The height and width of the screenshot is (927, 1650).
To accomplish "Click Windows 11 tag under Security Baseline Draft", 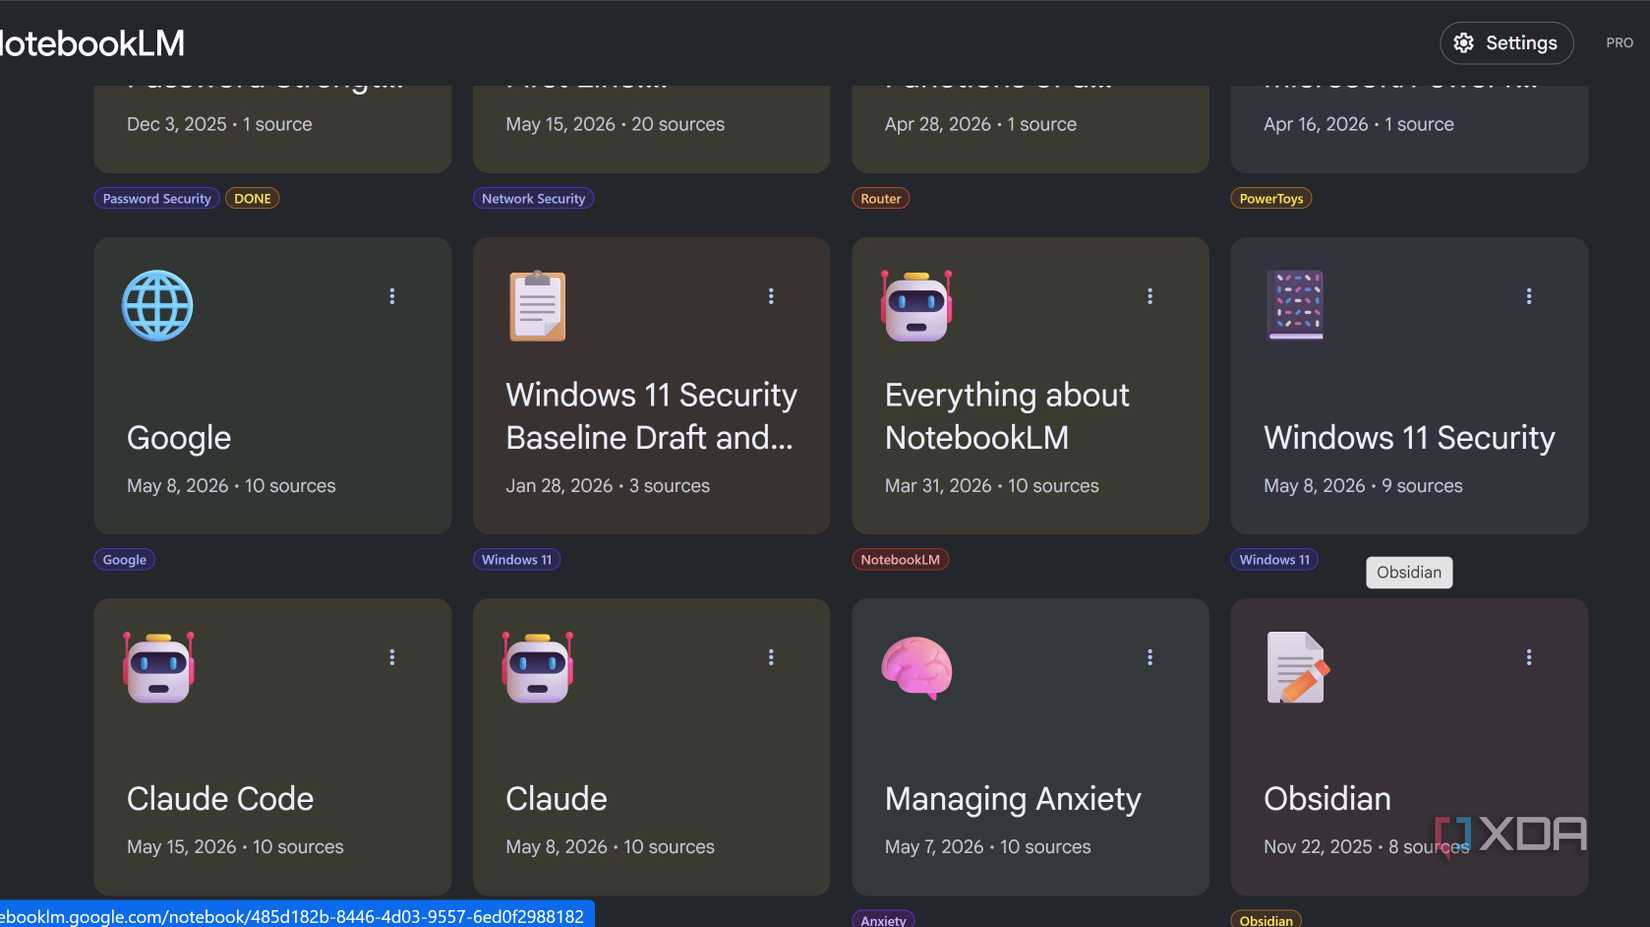I will coord(516,559).
